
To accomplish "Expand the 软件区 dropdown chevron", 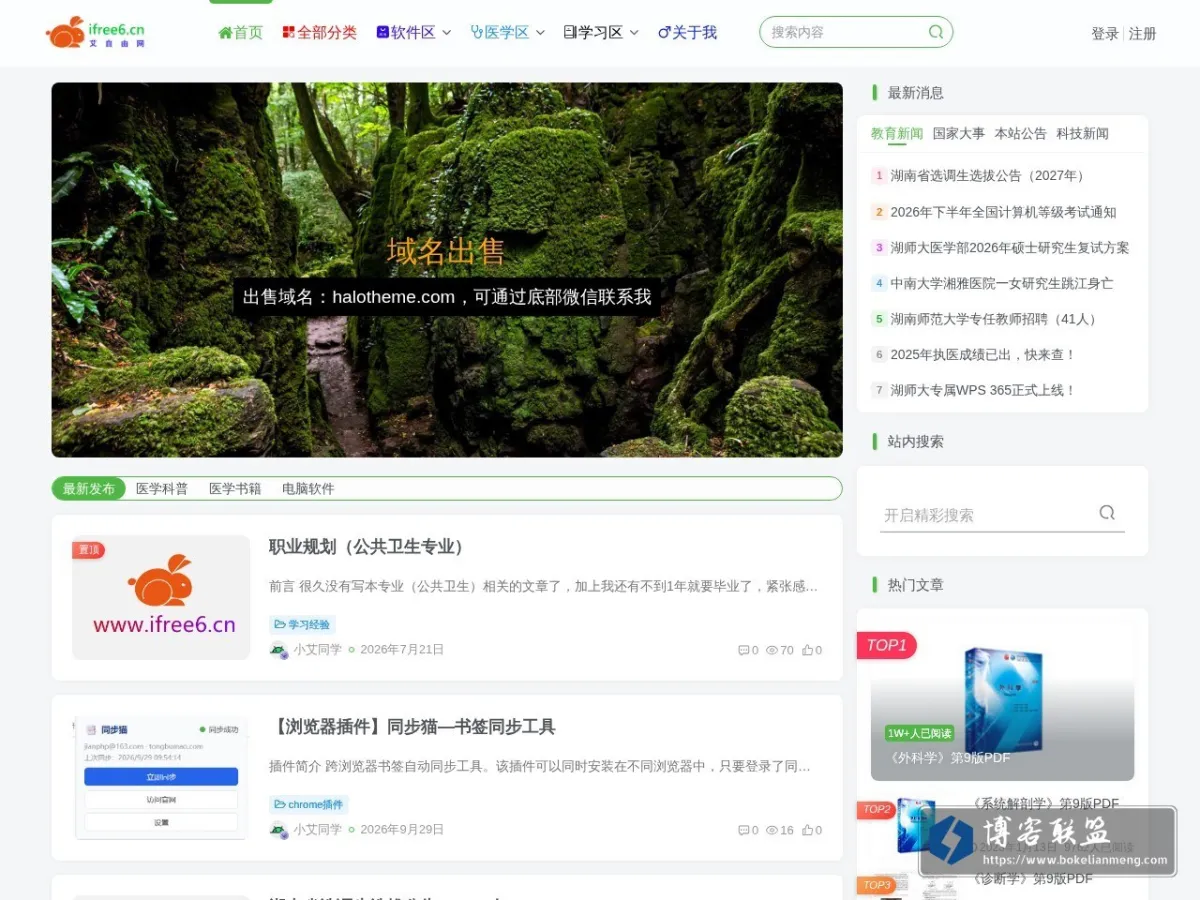I will tap(446, 33).
